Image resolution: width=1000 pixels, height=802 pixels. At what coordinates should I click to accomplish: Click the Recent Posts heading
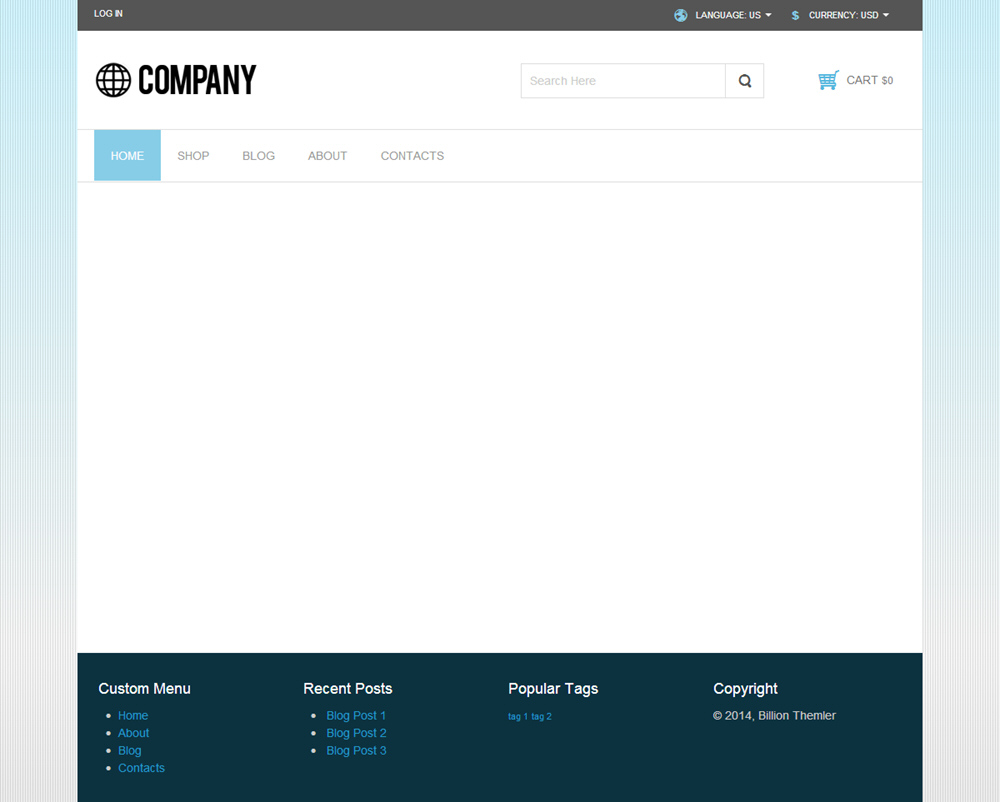(348, 689)
